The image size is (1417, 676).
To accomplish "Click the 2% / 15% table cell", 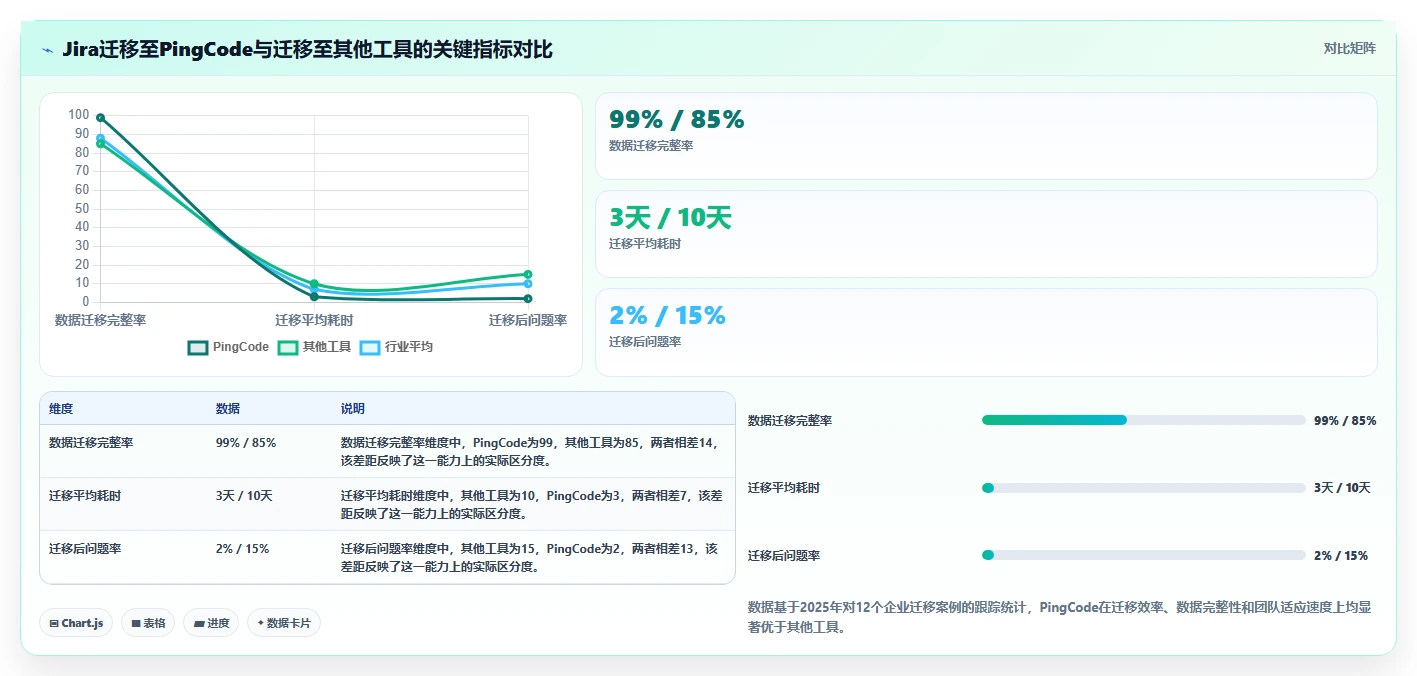I will pos(242,549).
